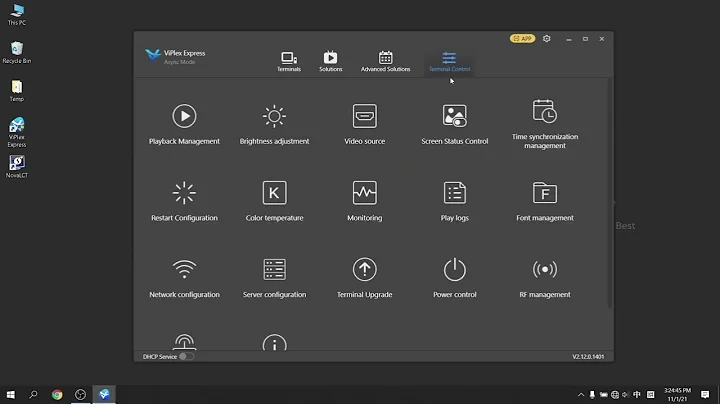This screenshot has height=404, width=720.
Task: Open Chrome from the taskbar
Action: 57,394
